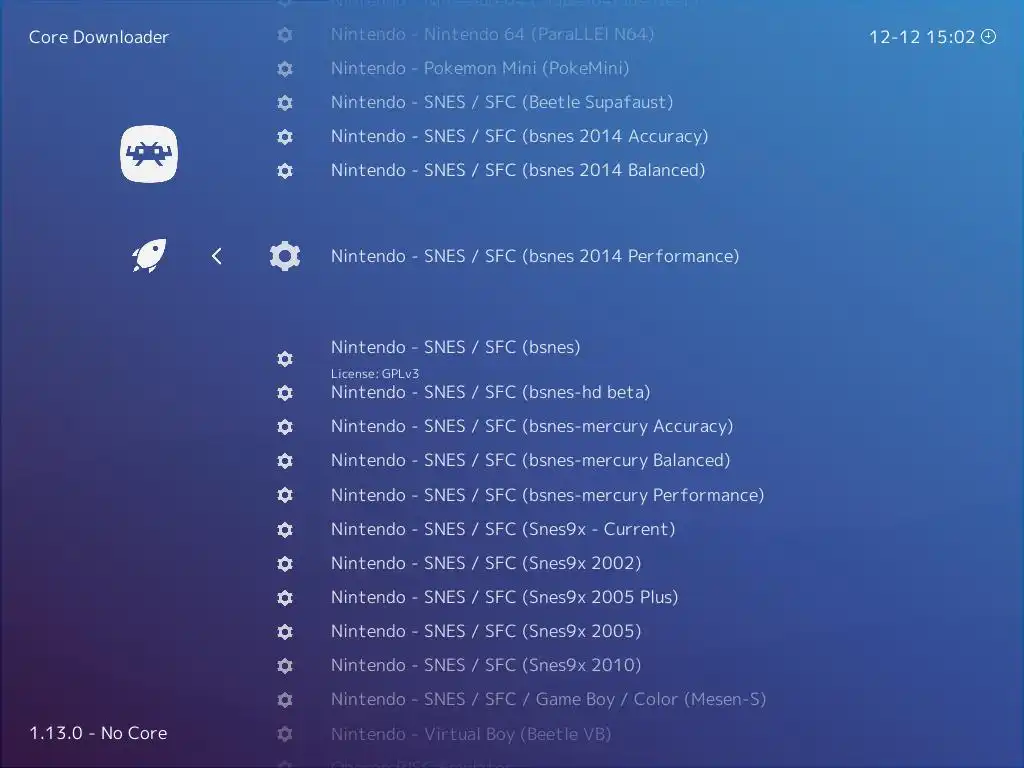Viewport: 1024px width, 768px height.
Task: Click gear icon beside bsnes 2014 Accuracy
Action: (x=285, y=136)
